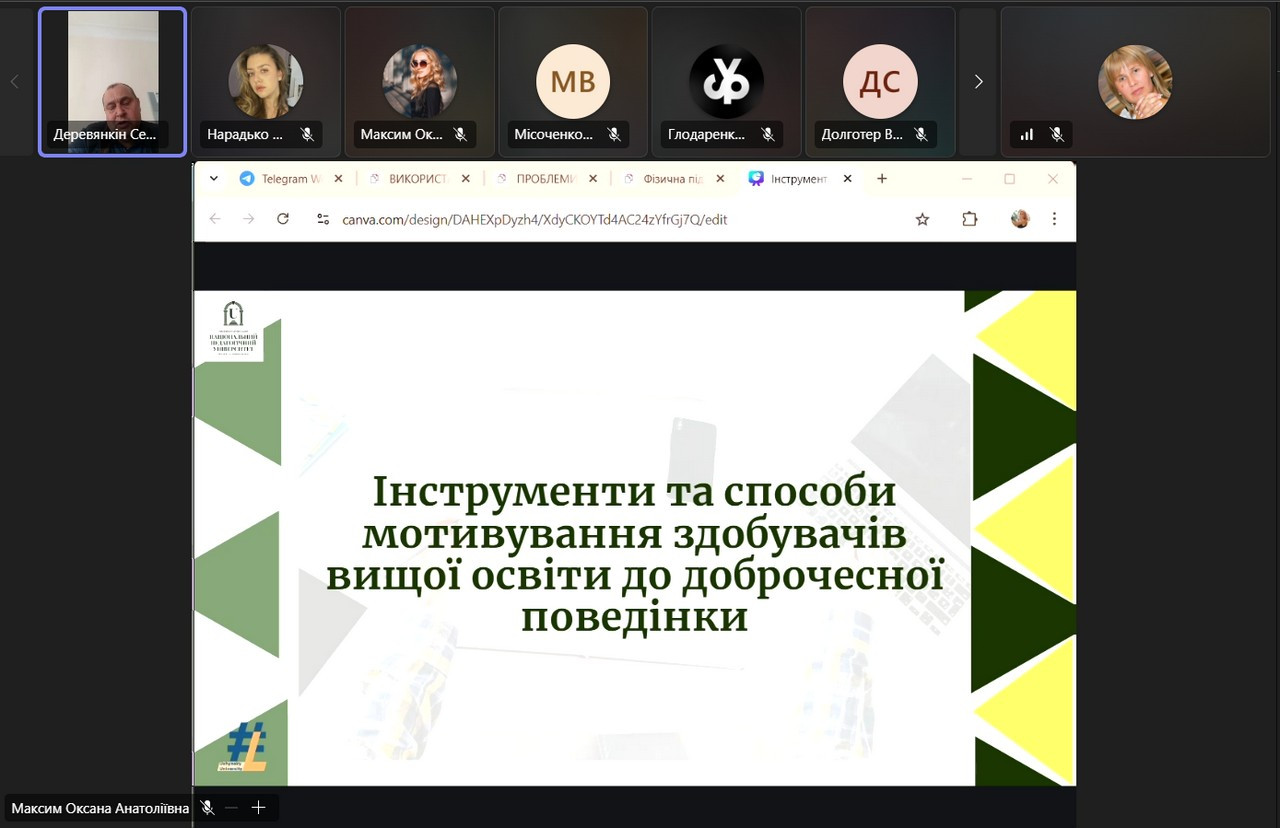
Task: Toggle mute icon on Місоченко participant tile
Action: click(614, 134)
